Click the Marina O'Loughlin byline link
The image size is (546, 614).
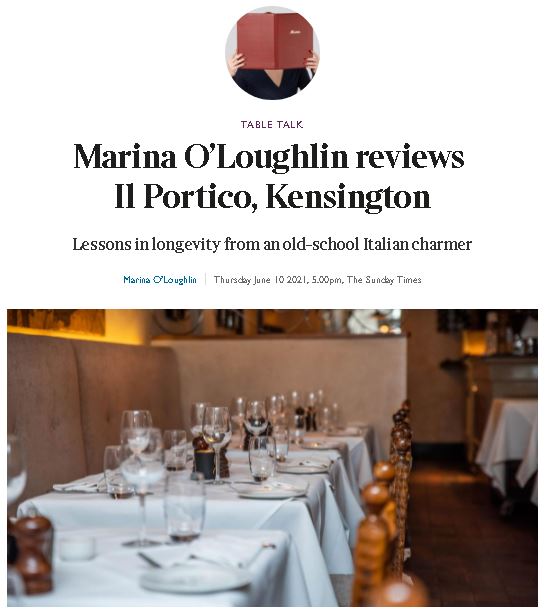[160, 280]
